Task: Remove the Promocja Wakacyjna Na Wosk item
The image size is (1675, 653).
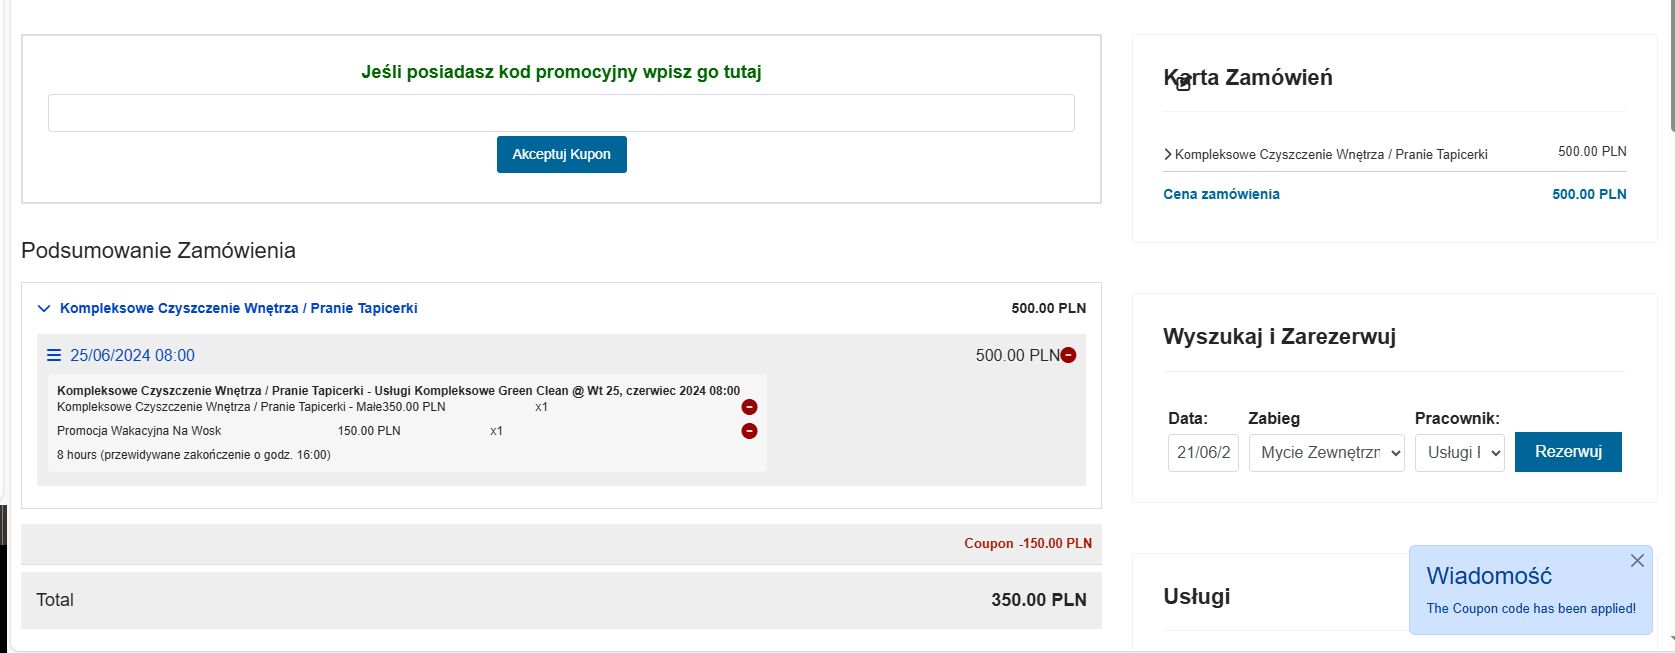Action: click(x=749, y=431)
